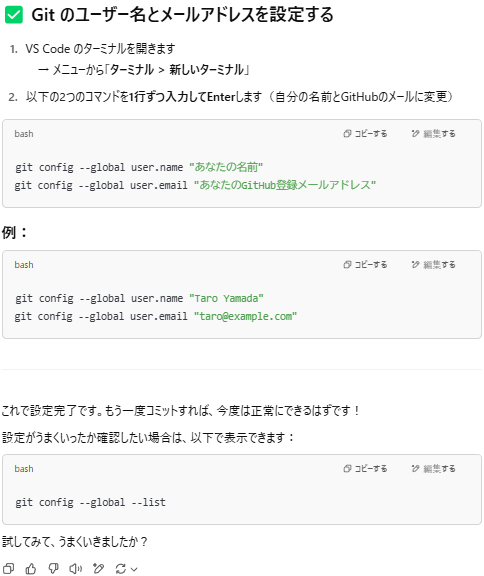The height and width of the screenshot is (576, 484).
Task: Click 編集する on the Taro Yamada example block
Action: click(433, 264)
